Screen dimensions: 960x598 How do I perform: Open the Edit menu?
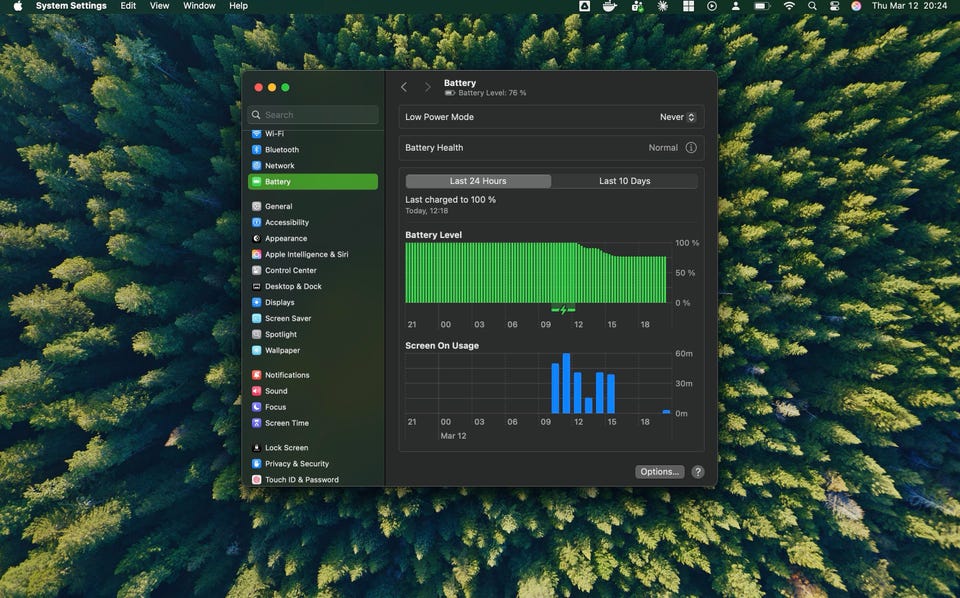[x=128, y=6]
